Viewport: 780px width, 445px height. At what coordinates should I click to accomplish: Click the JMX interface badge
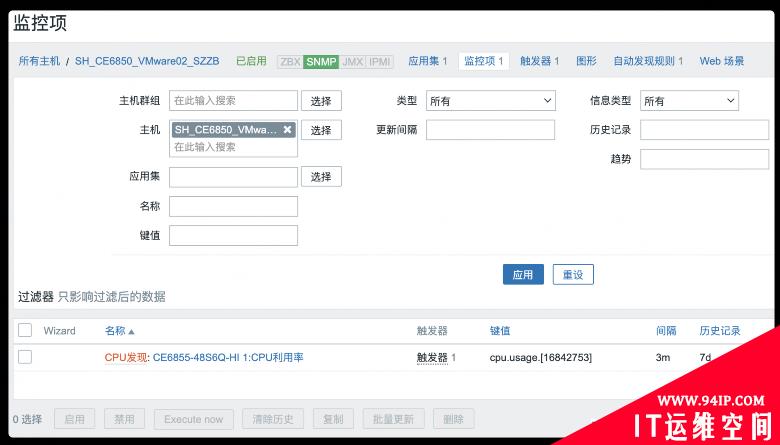pos(353,62)
